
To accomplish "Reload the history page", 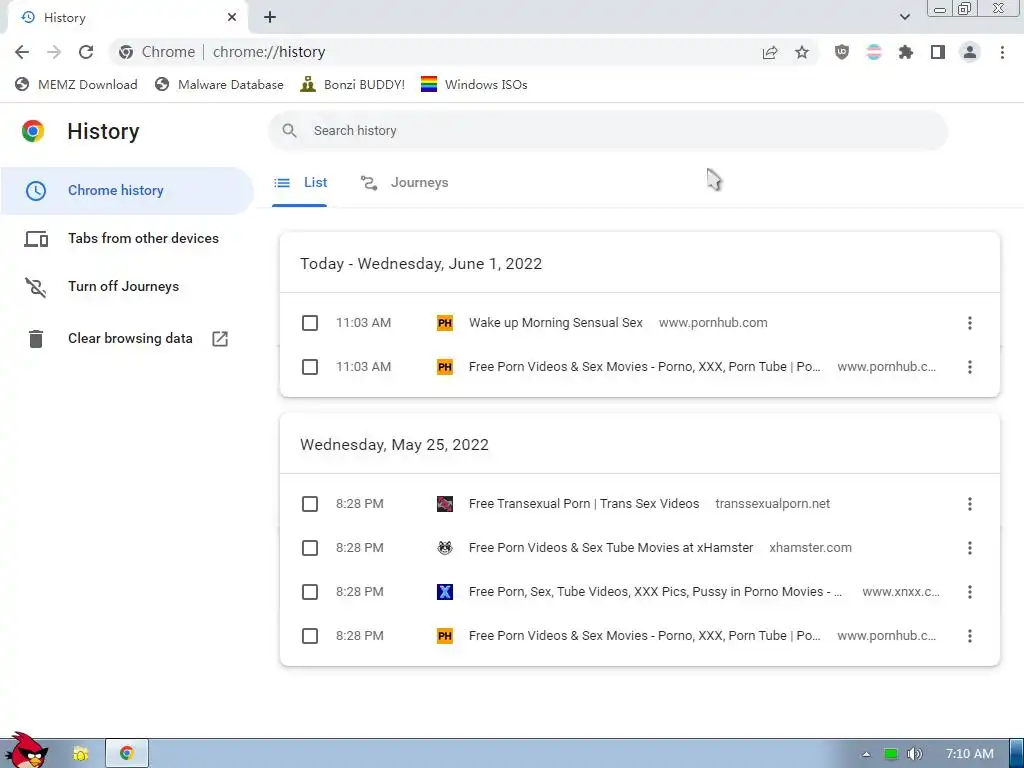I will pos(86,52).
